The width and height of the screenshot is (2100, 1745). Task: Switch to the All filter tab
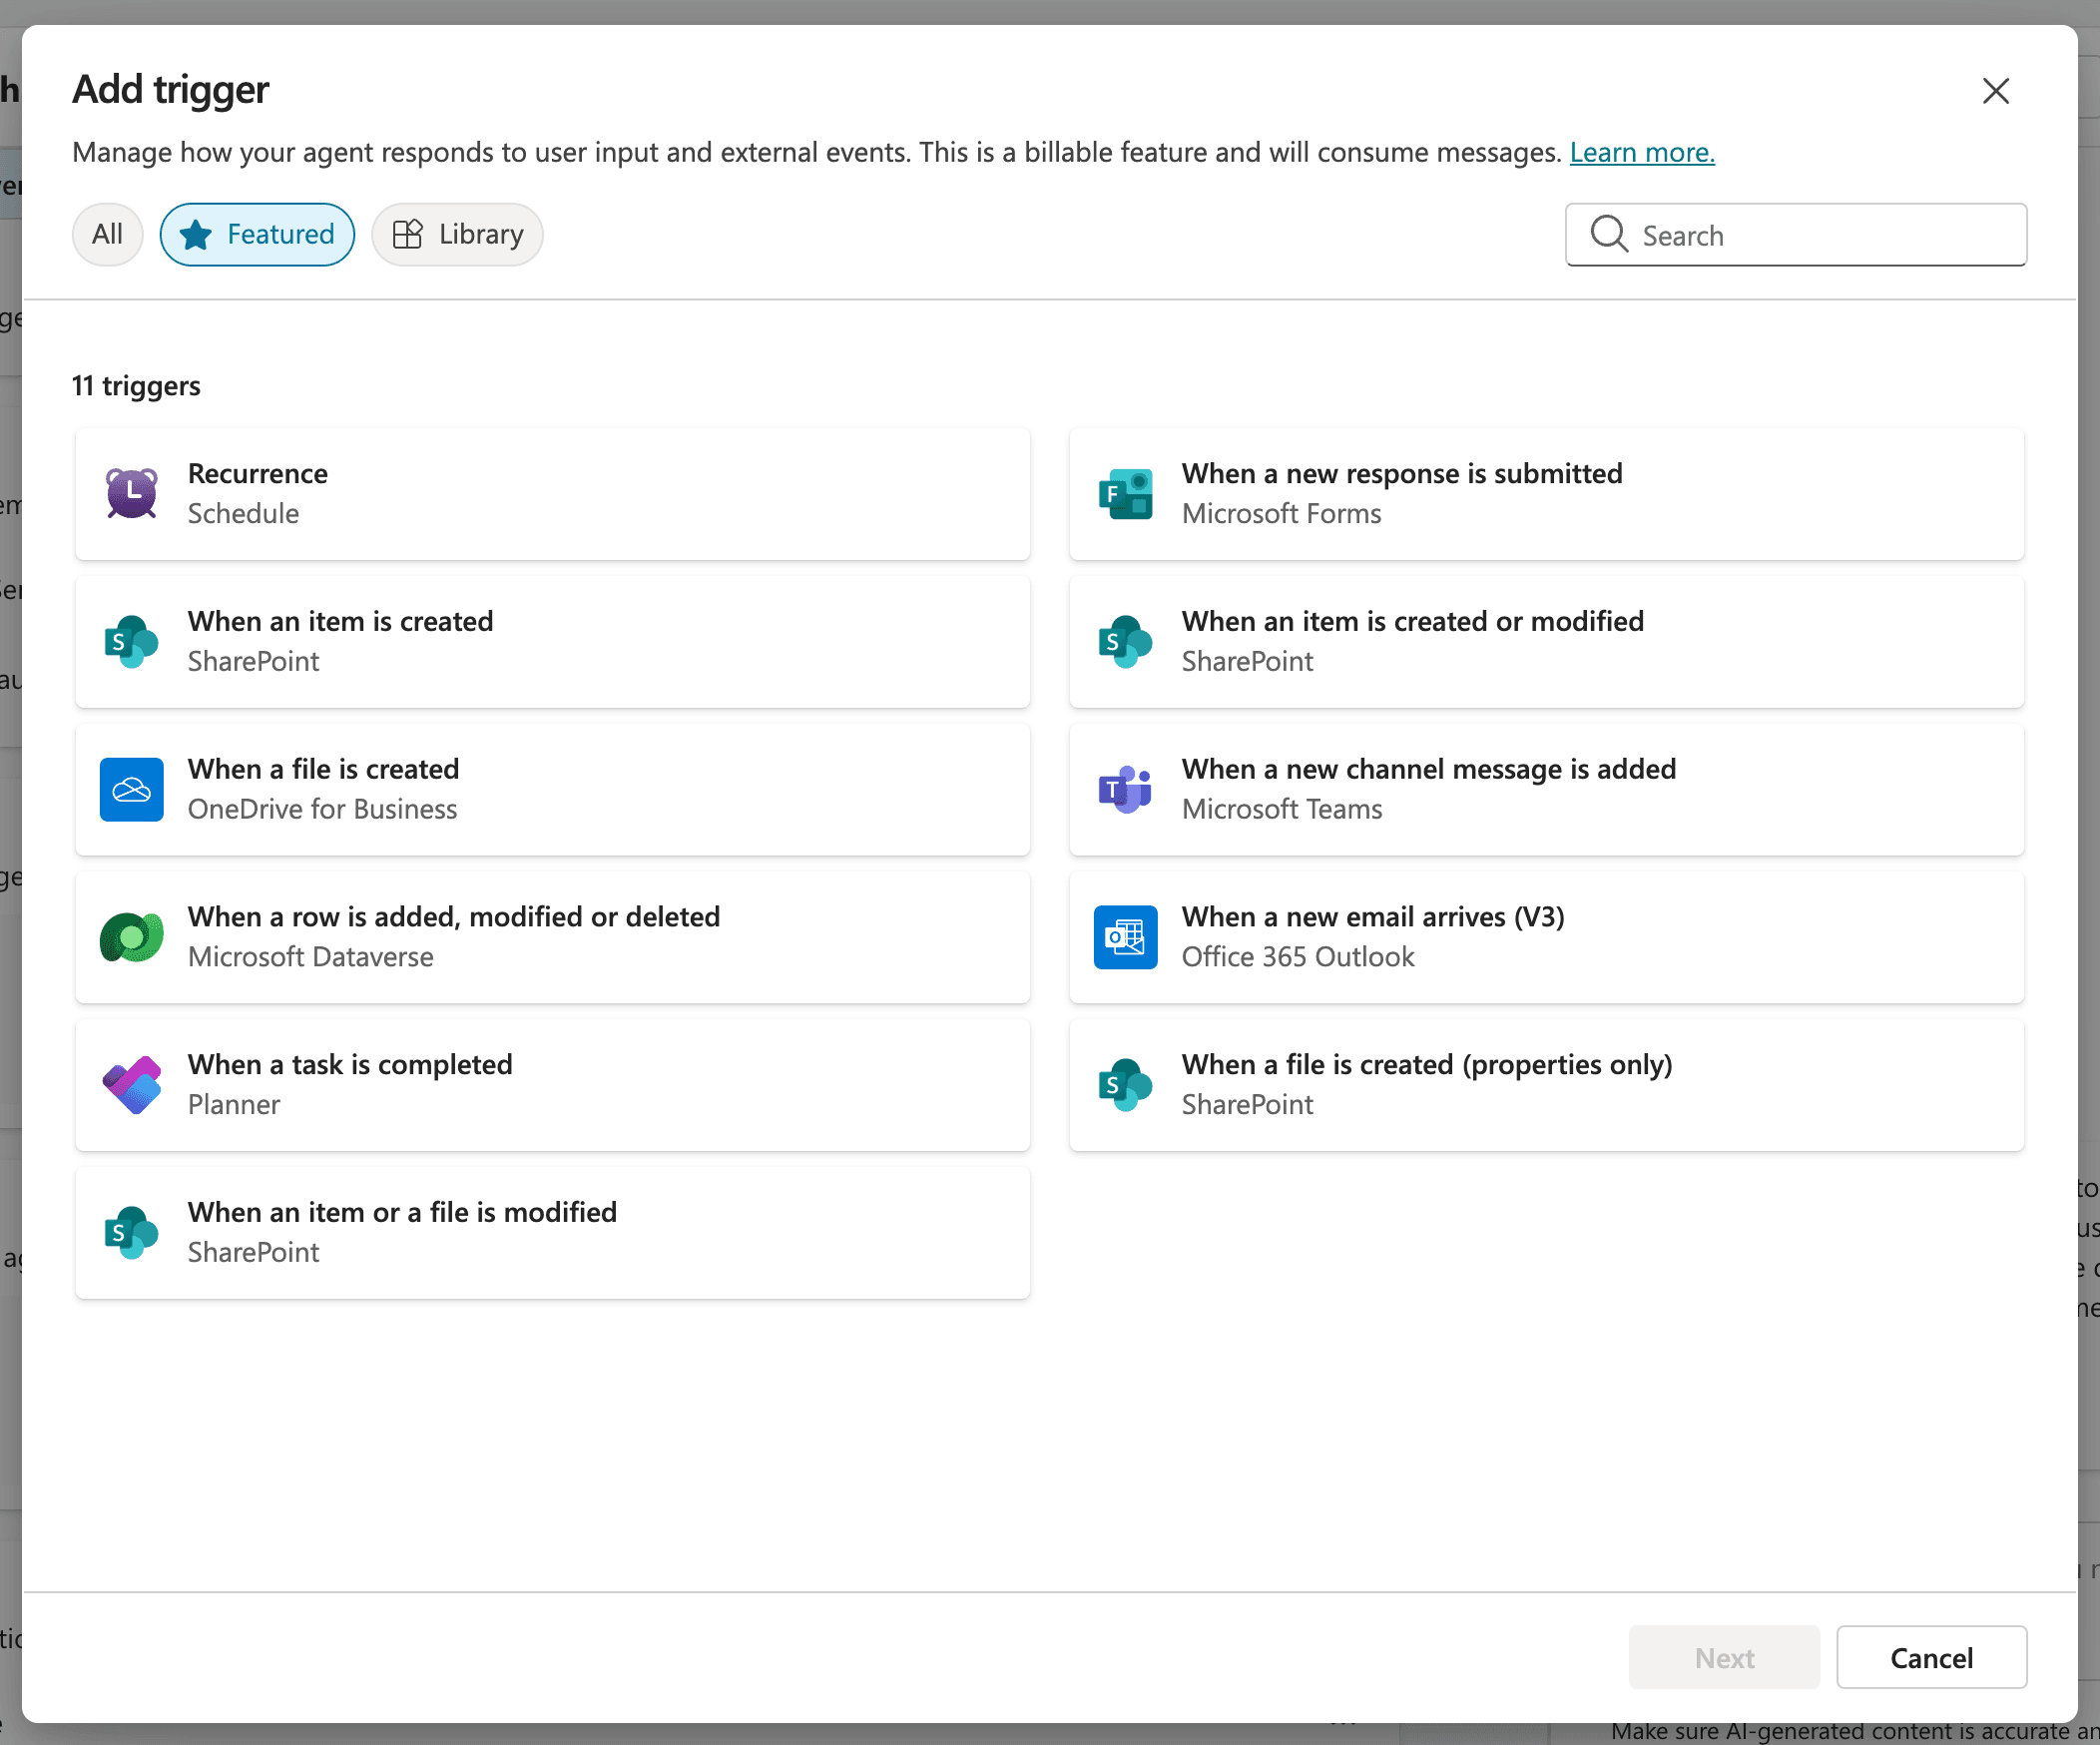point(107,234)
